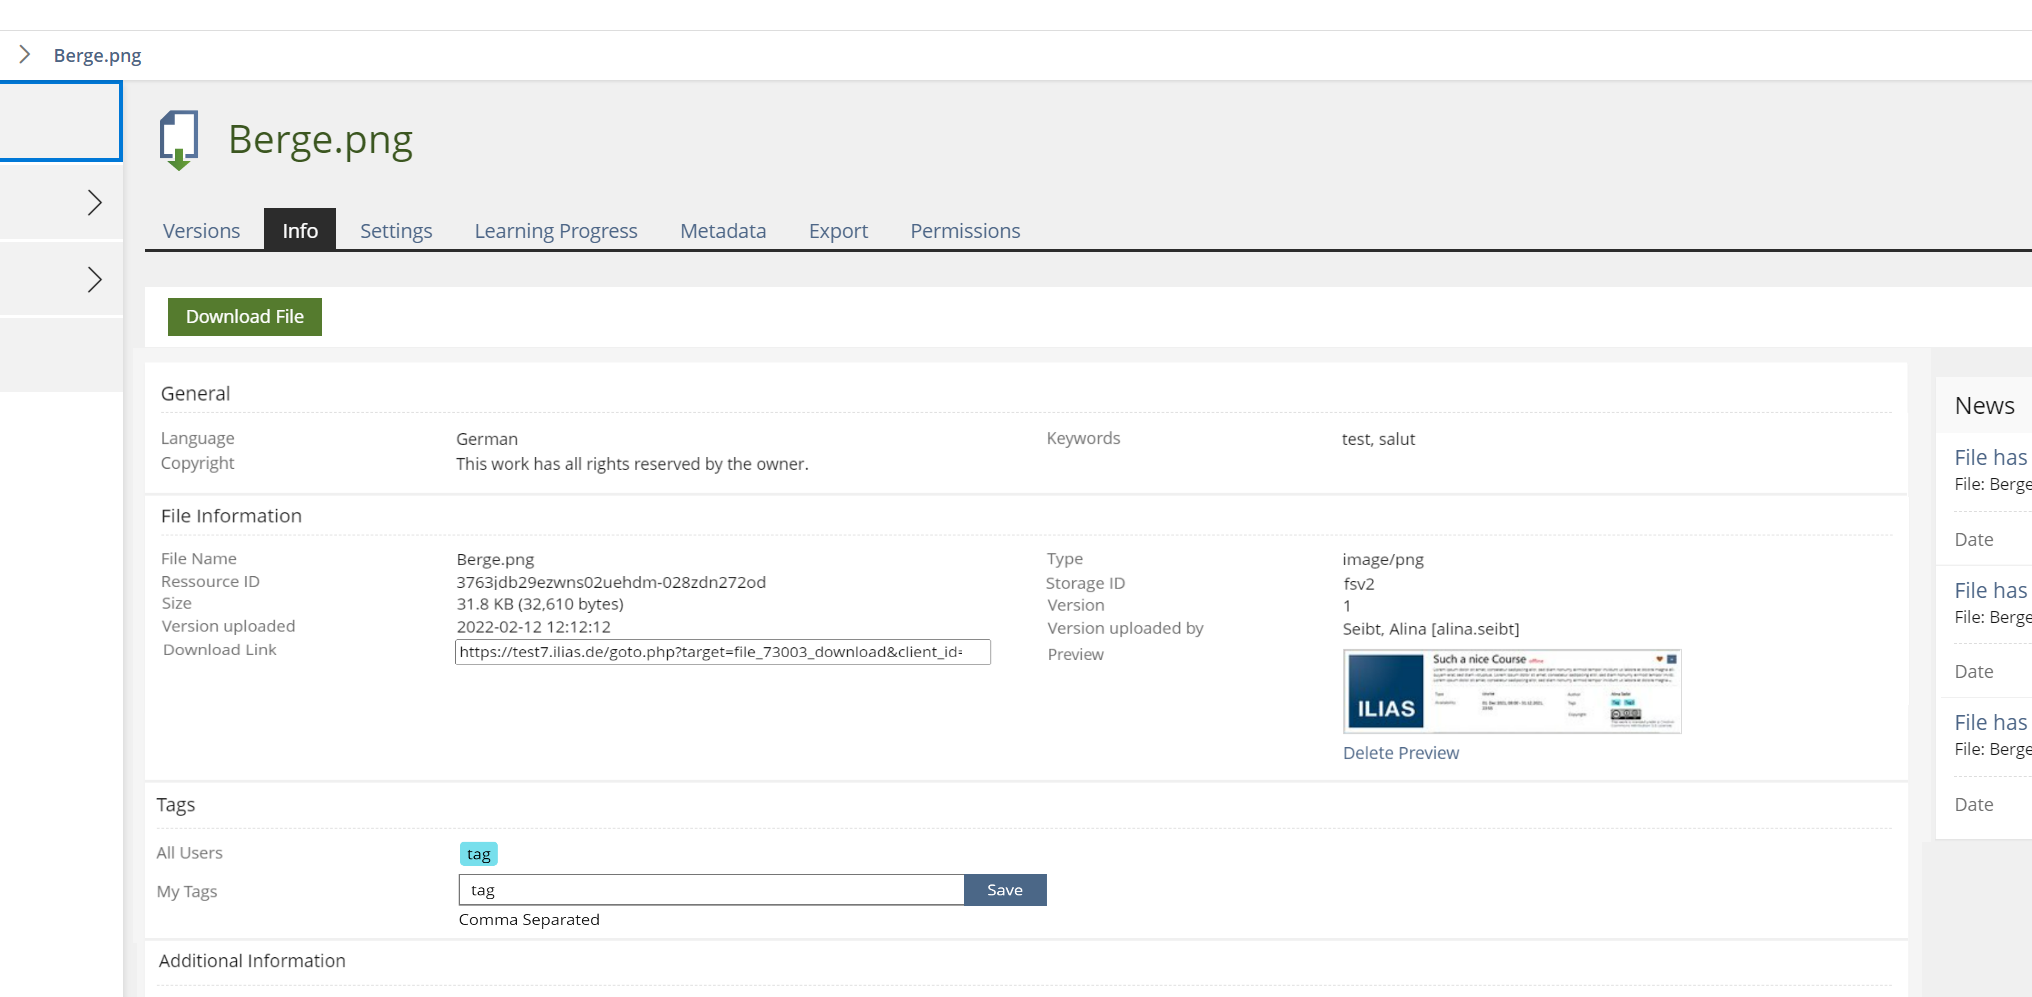This screenshot has width=2032, height=997.
Task: Expand the second sidebar chevron item
Action: pyautogui.click(x=94, y=280)
